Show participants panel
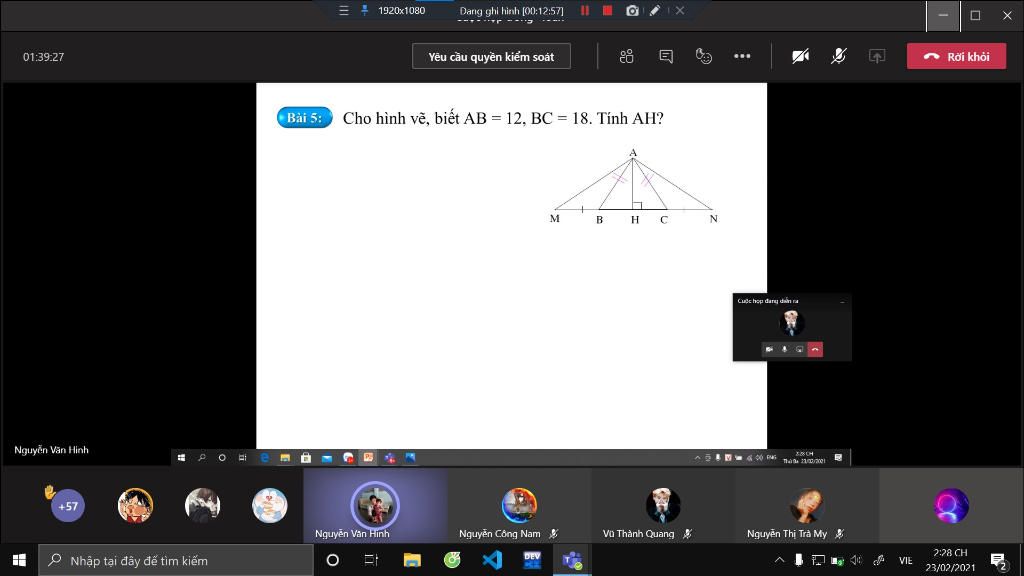1024x576 pixels. [x=626, y=57]
